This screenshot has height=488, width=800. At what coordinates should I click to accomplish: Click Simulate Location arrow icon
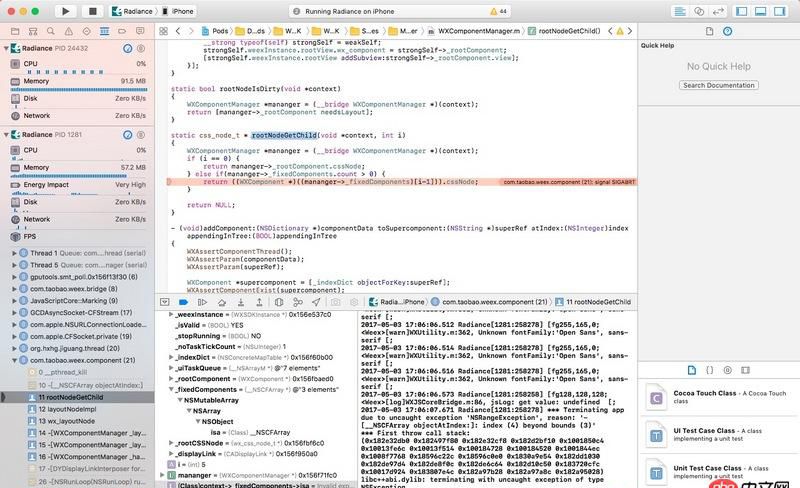(316, 302)
